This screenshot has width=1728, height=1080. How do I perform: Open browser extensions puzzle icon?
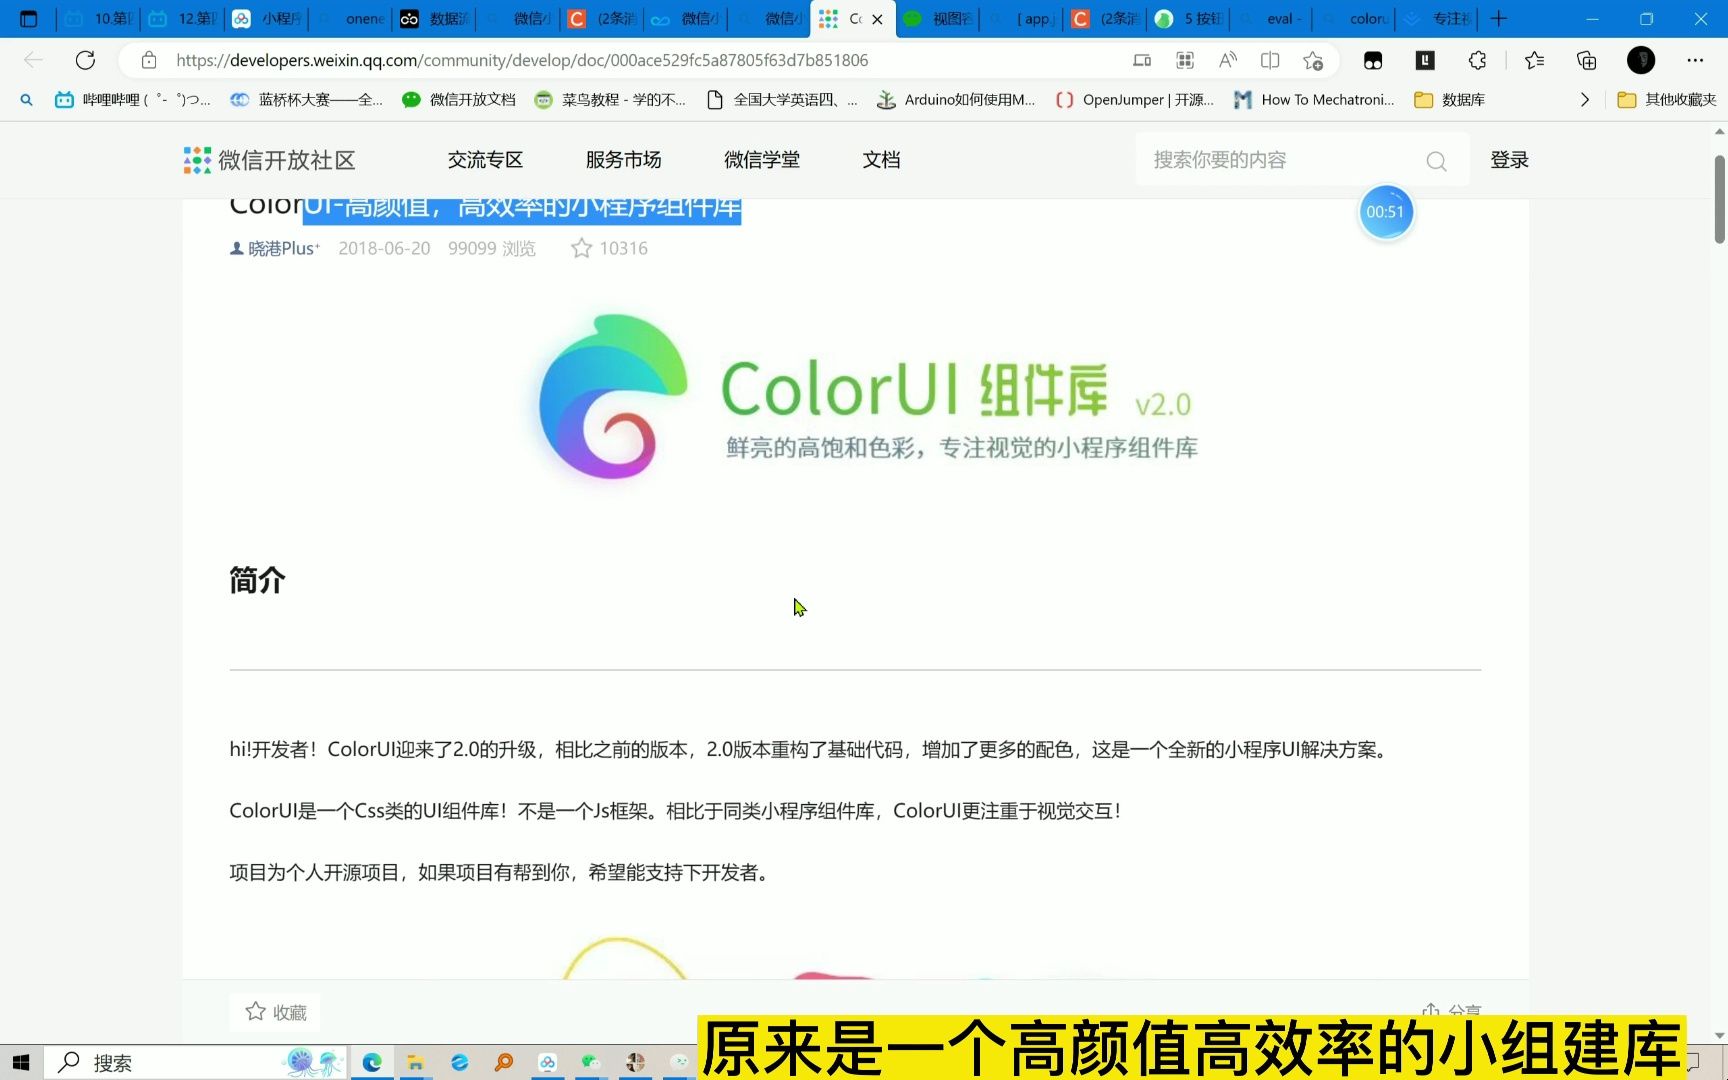click(x=1477, y=60)
